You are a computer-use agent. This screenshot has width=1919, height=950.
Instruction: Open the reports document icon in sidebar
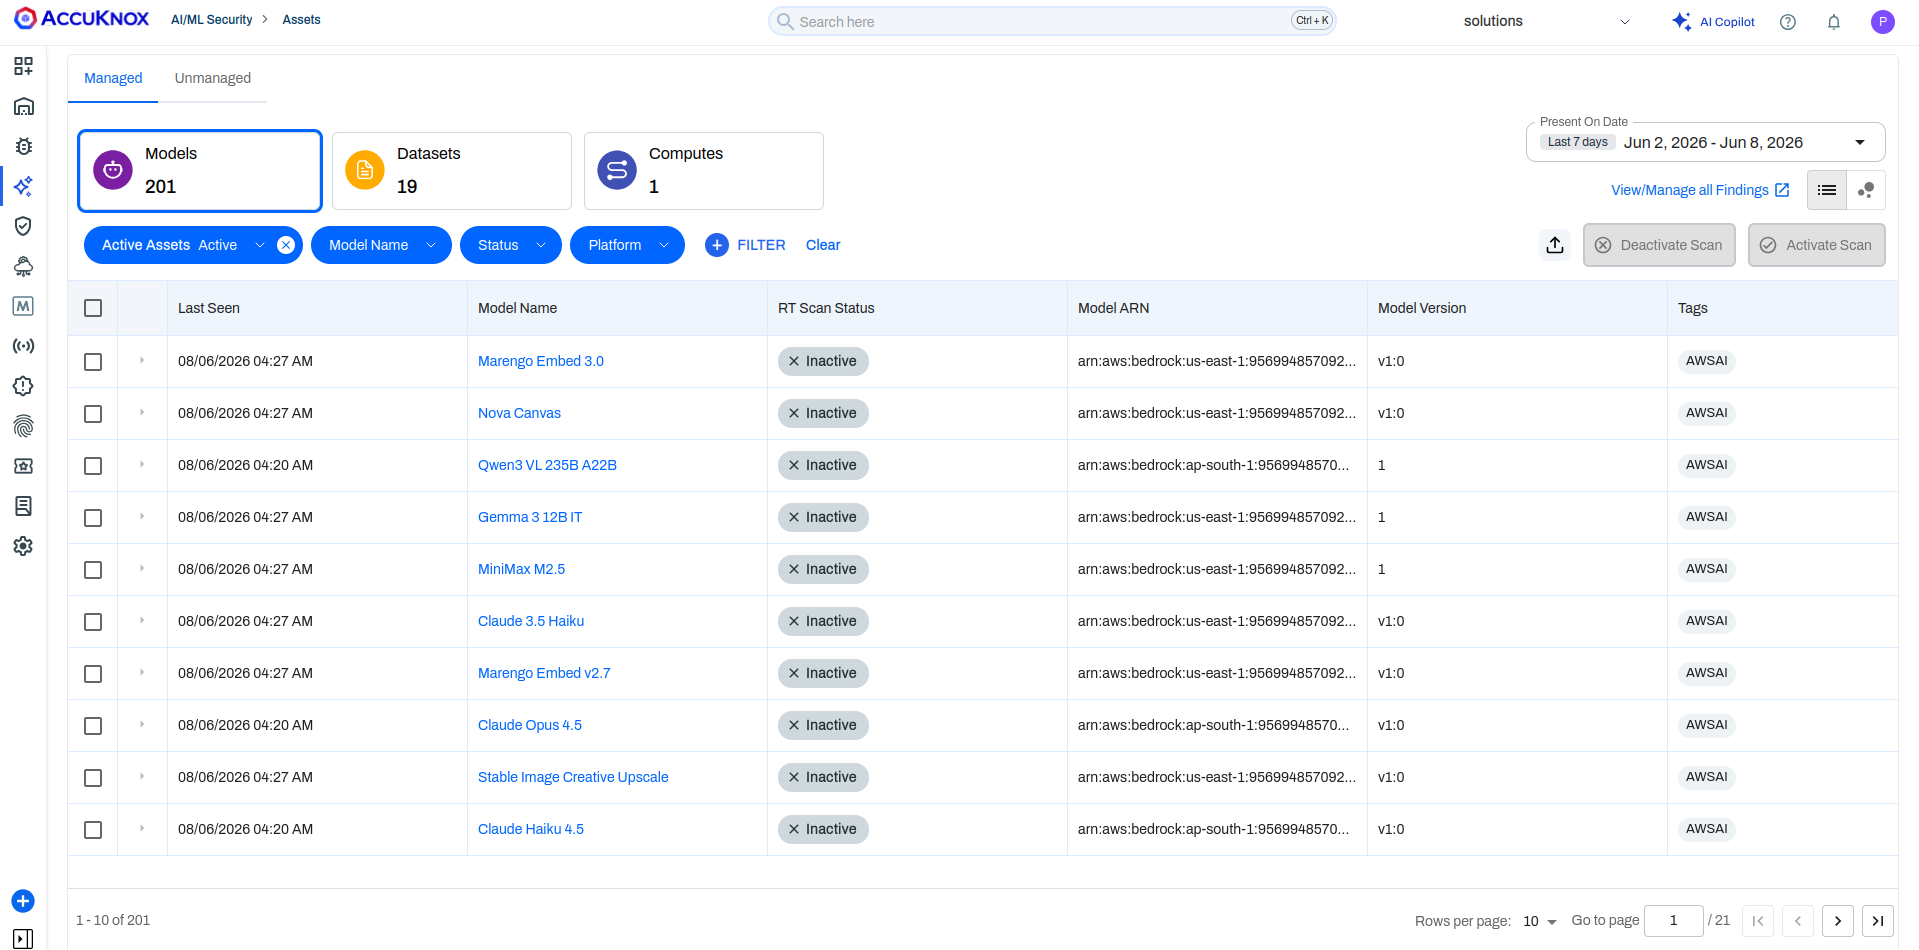click(x=23, y=506)
